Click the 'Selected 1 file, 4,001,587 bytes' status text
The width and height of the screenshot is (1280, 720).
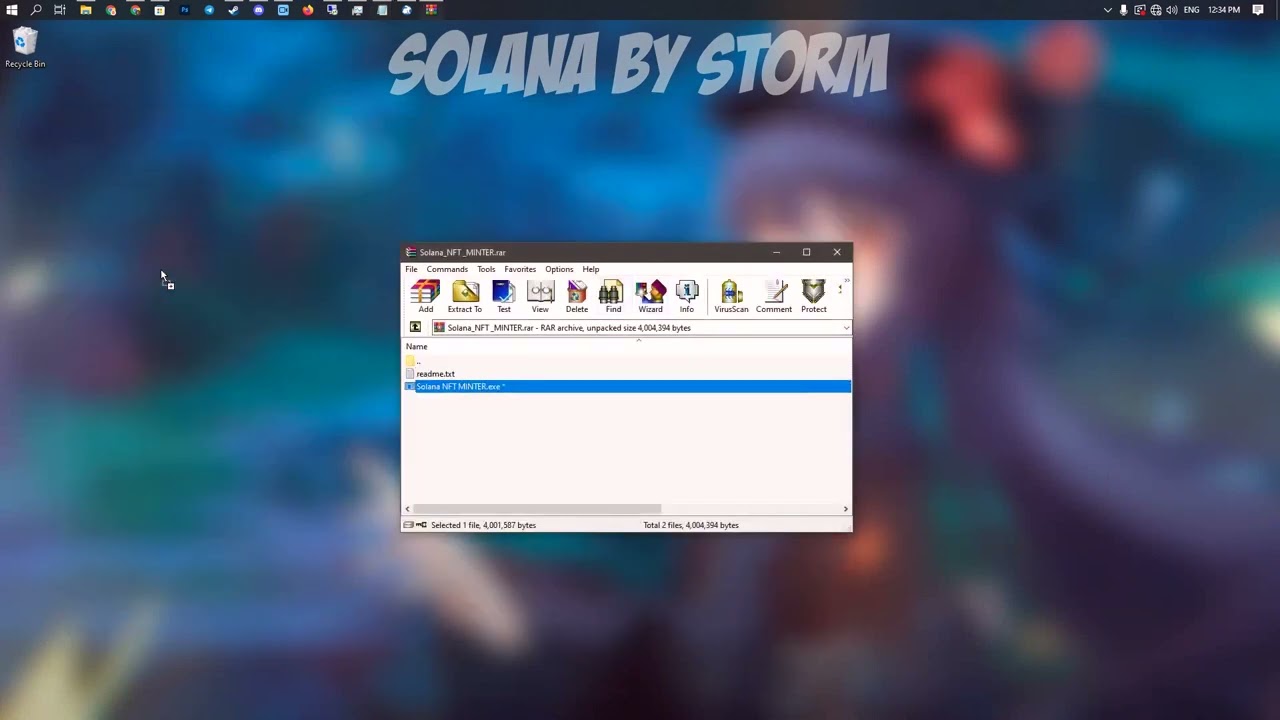pos(483,525)
